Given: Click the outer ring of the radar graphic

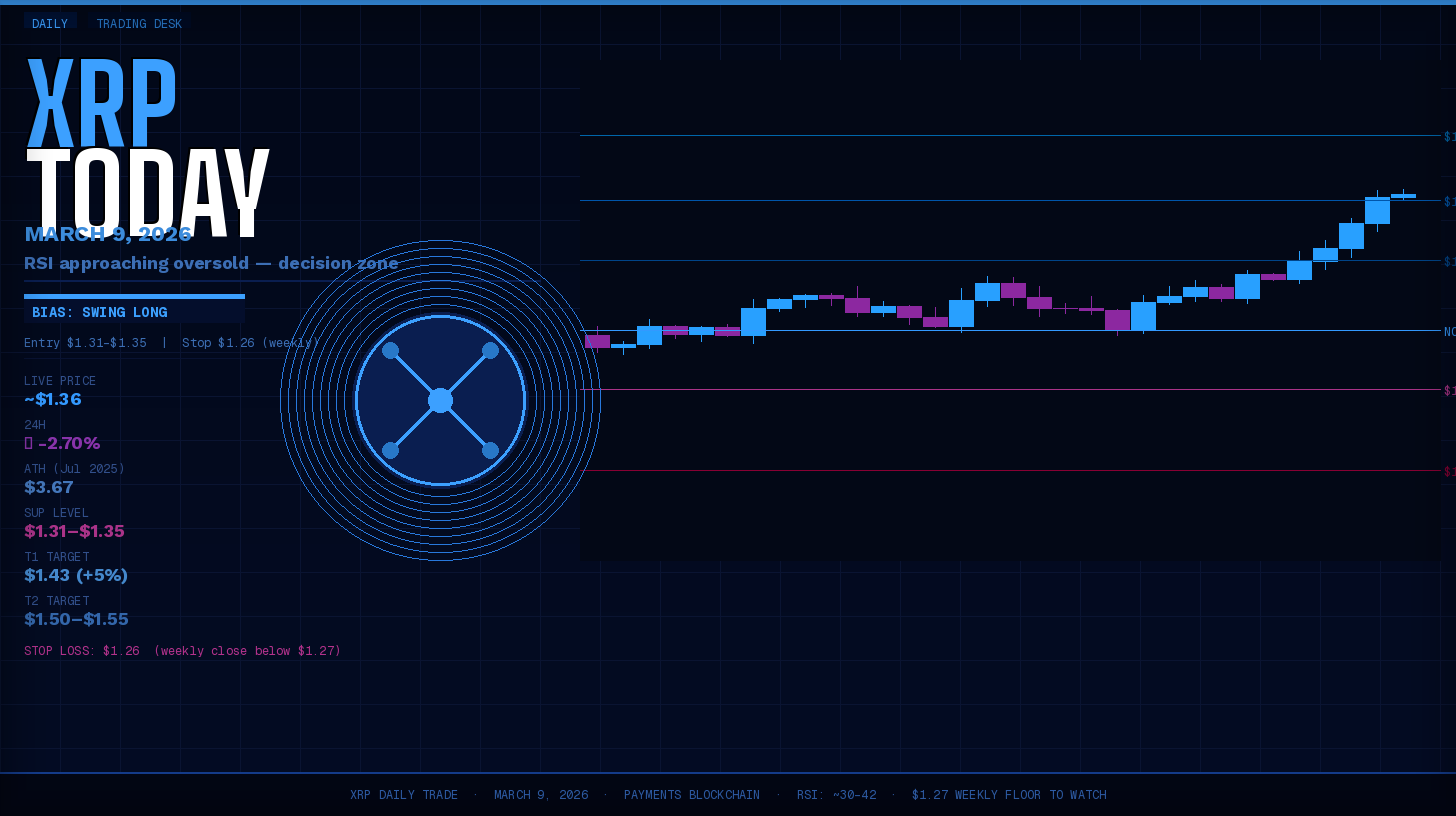Looking at the screenshot, I should [440, 242].
